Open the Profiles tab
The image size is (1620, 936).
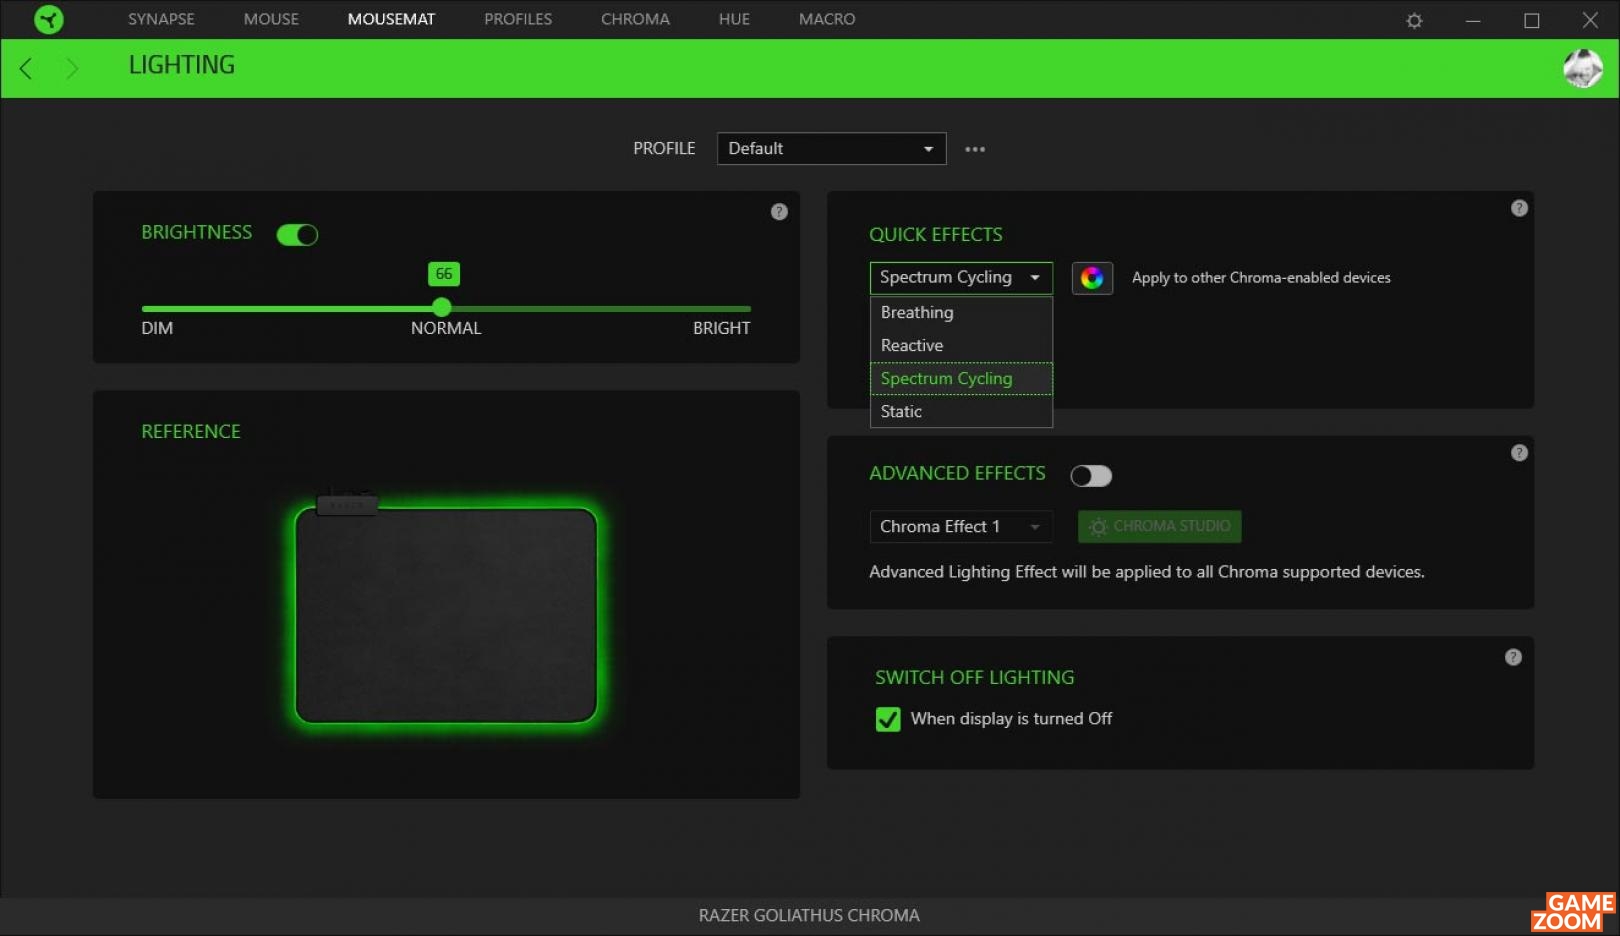point(518,19)
